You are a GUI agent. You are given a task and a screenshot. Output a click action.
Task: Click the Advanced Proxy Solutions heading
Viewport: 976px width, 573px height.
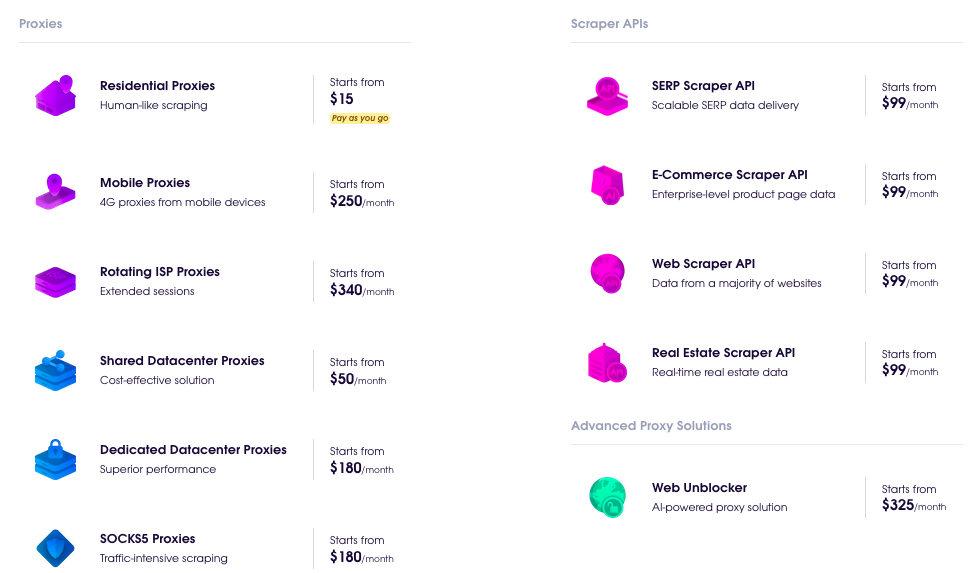[651, 426]
